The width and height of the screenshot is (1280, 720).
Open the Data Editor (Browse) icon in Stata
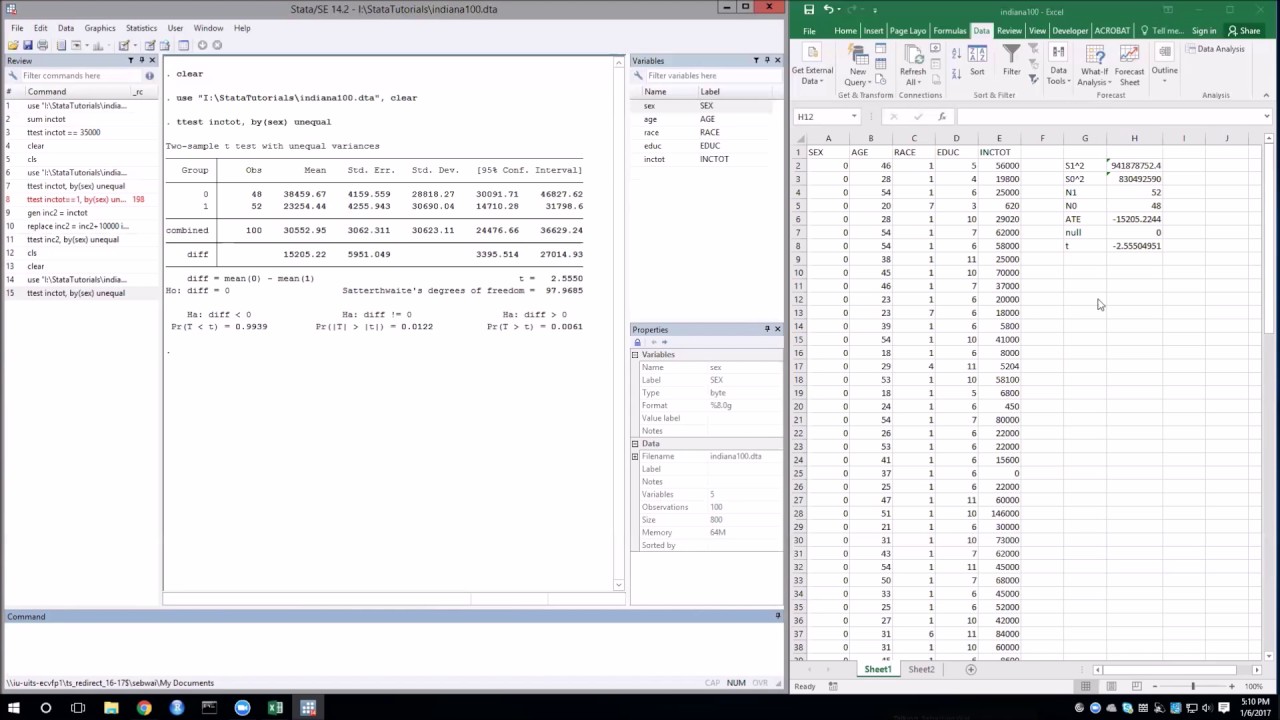[165, 45]
